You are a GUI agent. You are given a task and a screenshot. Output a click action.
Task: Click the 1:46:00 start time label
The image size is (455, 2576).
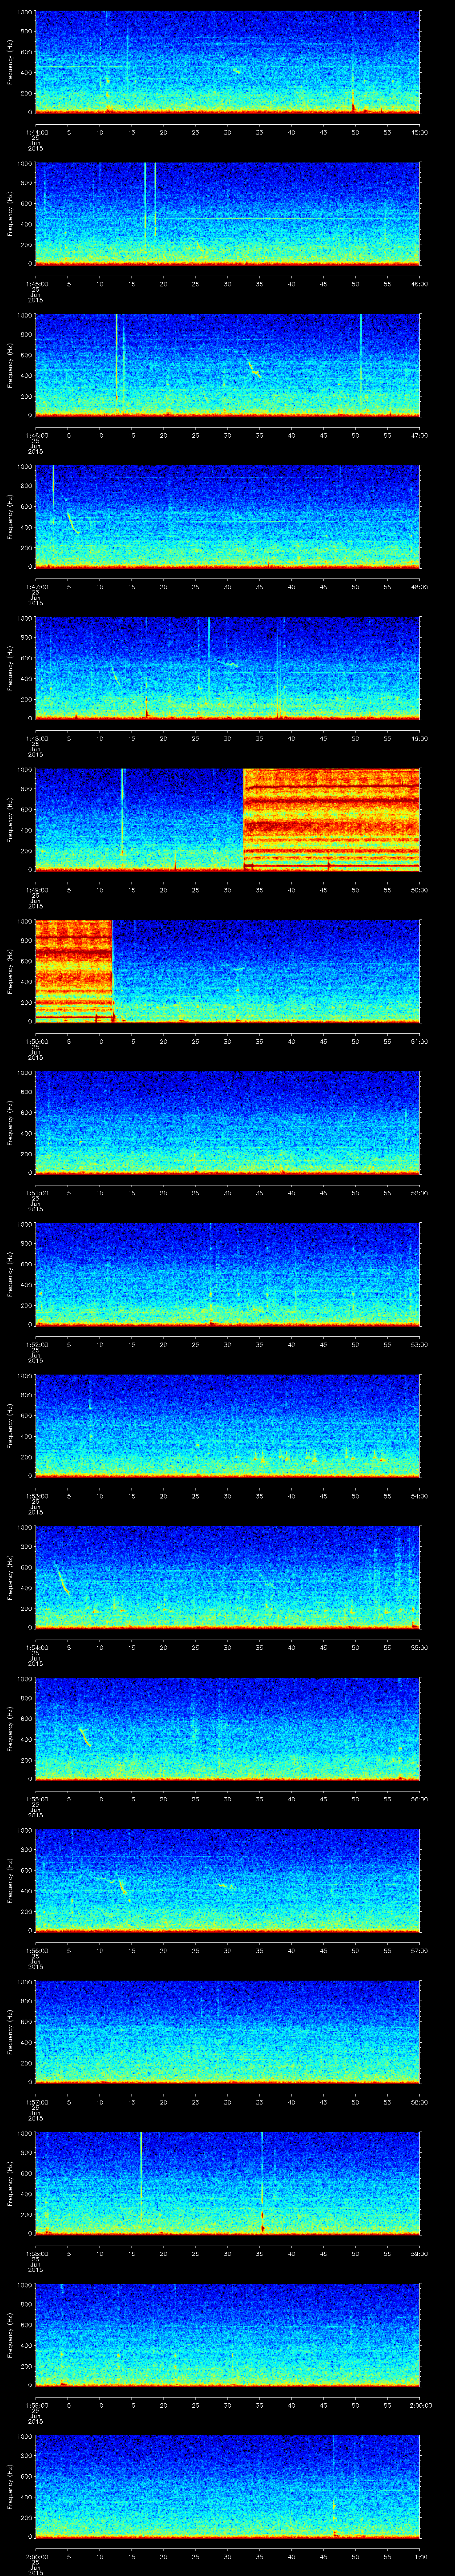pos(36,435)
